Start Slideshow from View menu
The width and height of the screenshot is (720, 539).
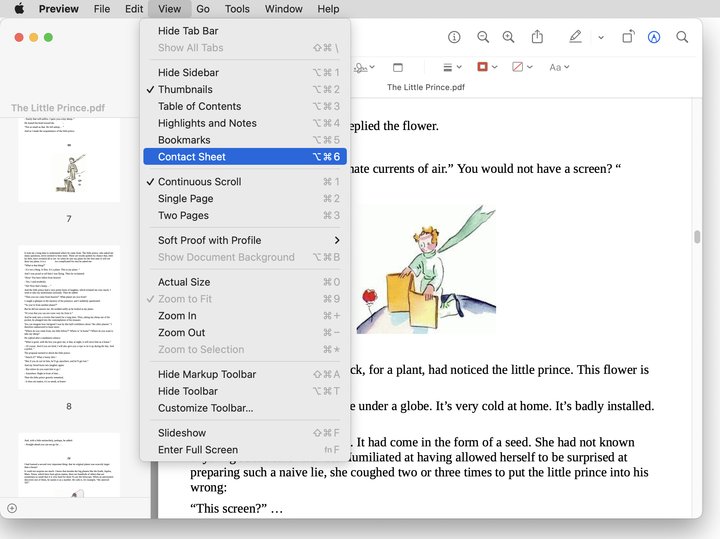(245, 433)
